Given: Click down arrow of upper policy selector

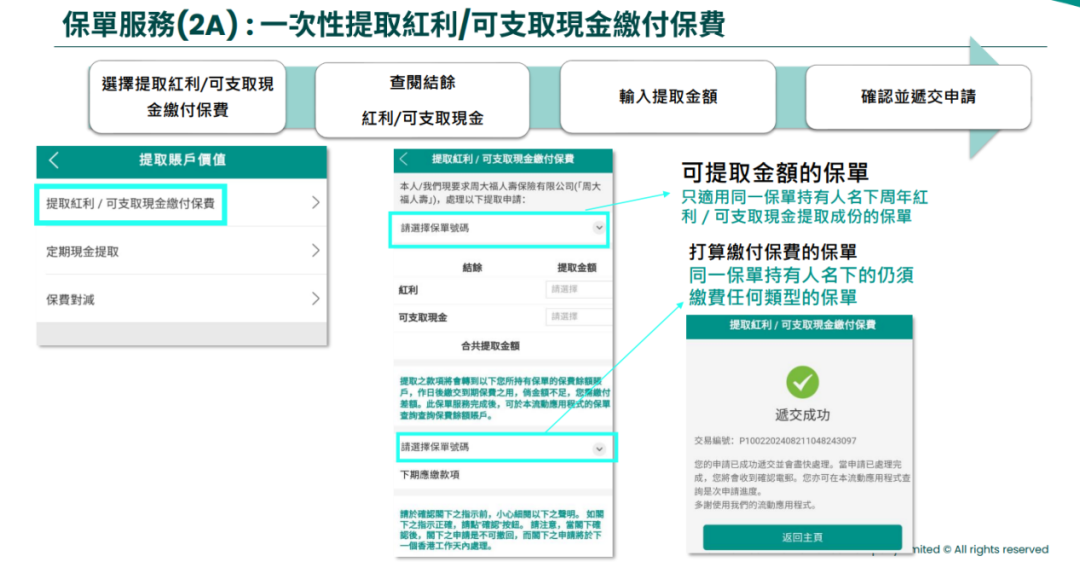Looking at the screenshot, I should 599,228.
